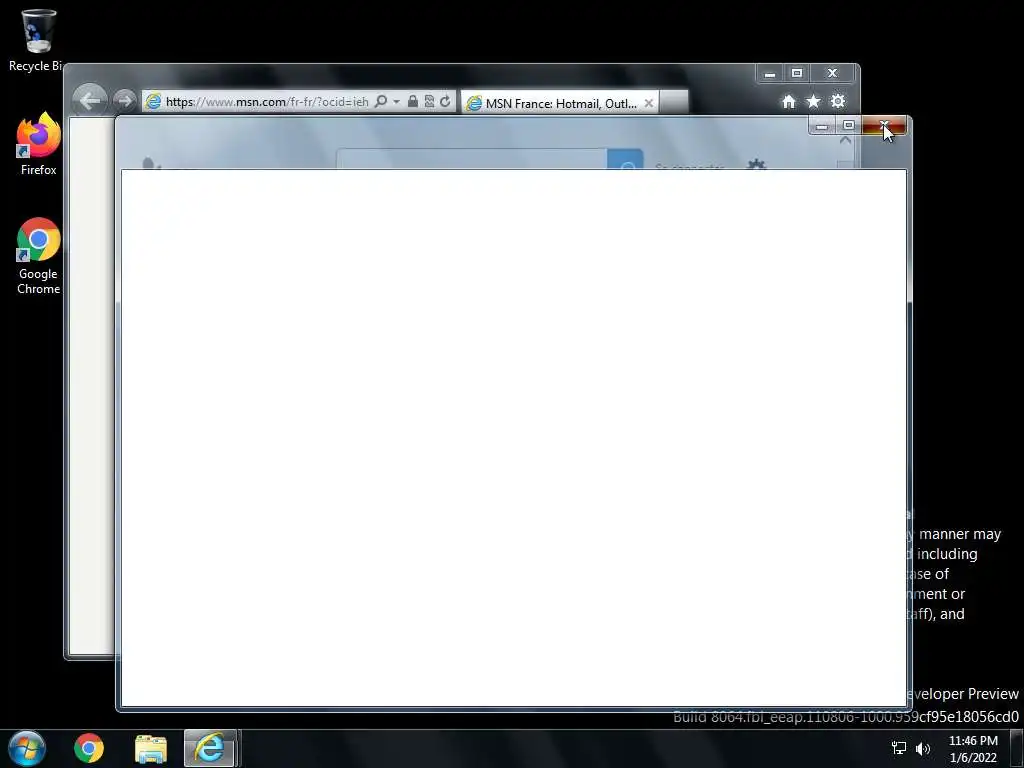
Task: Open the Recycle Bin desktop icon
Action: [37, 39]
